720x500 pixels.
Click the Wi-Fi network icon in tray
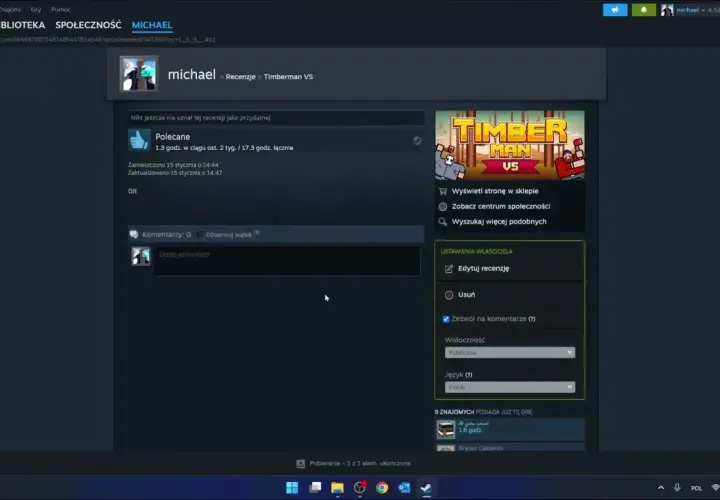[715, 488]
